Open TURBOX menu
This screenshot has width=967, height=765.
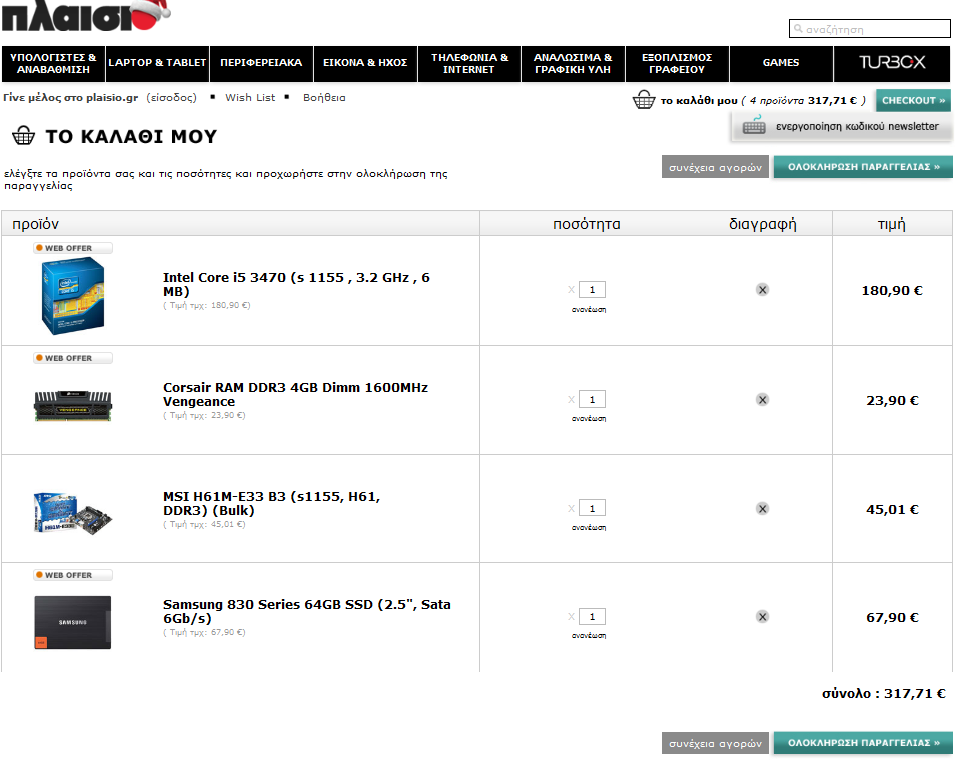(x=892, y=64)
